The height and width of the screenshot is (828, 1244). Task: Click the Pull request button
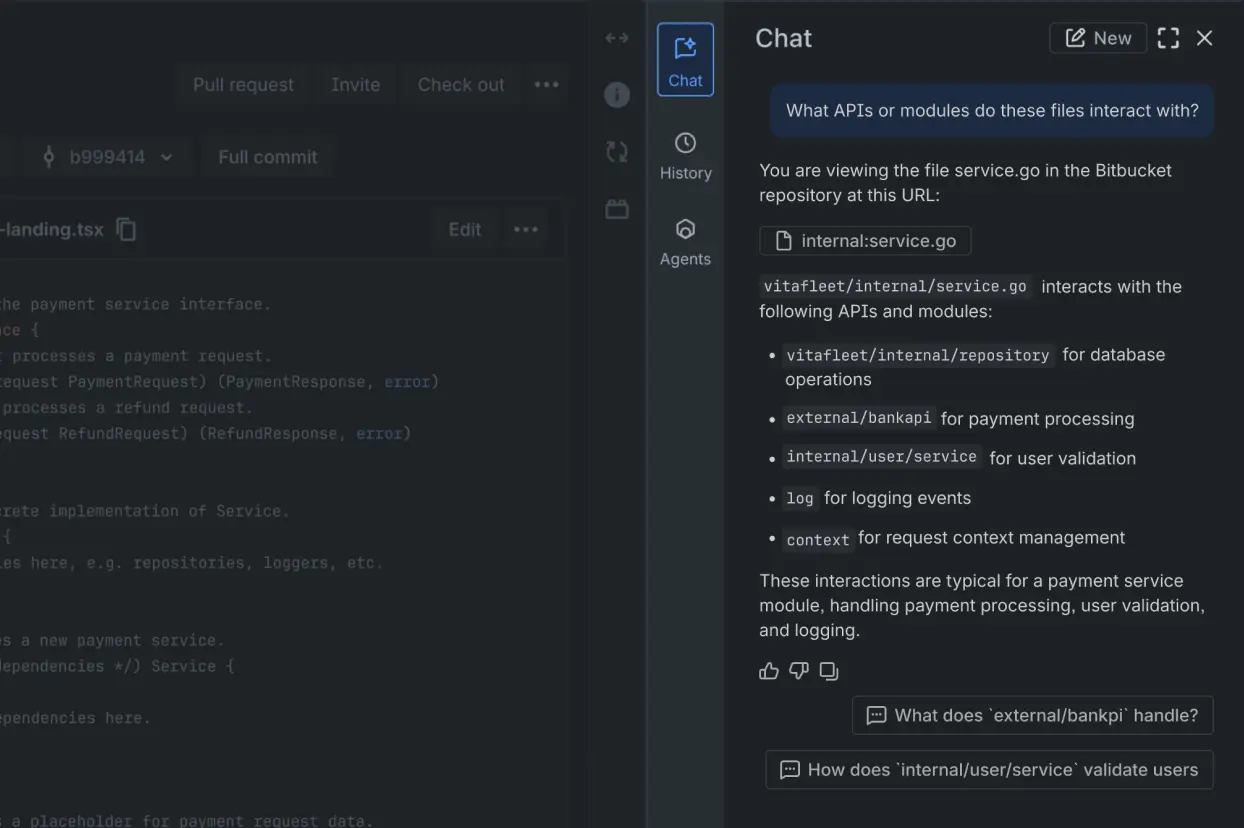(x=243, y=85)
